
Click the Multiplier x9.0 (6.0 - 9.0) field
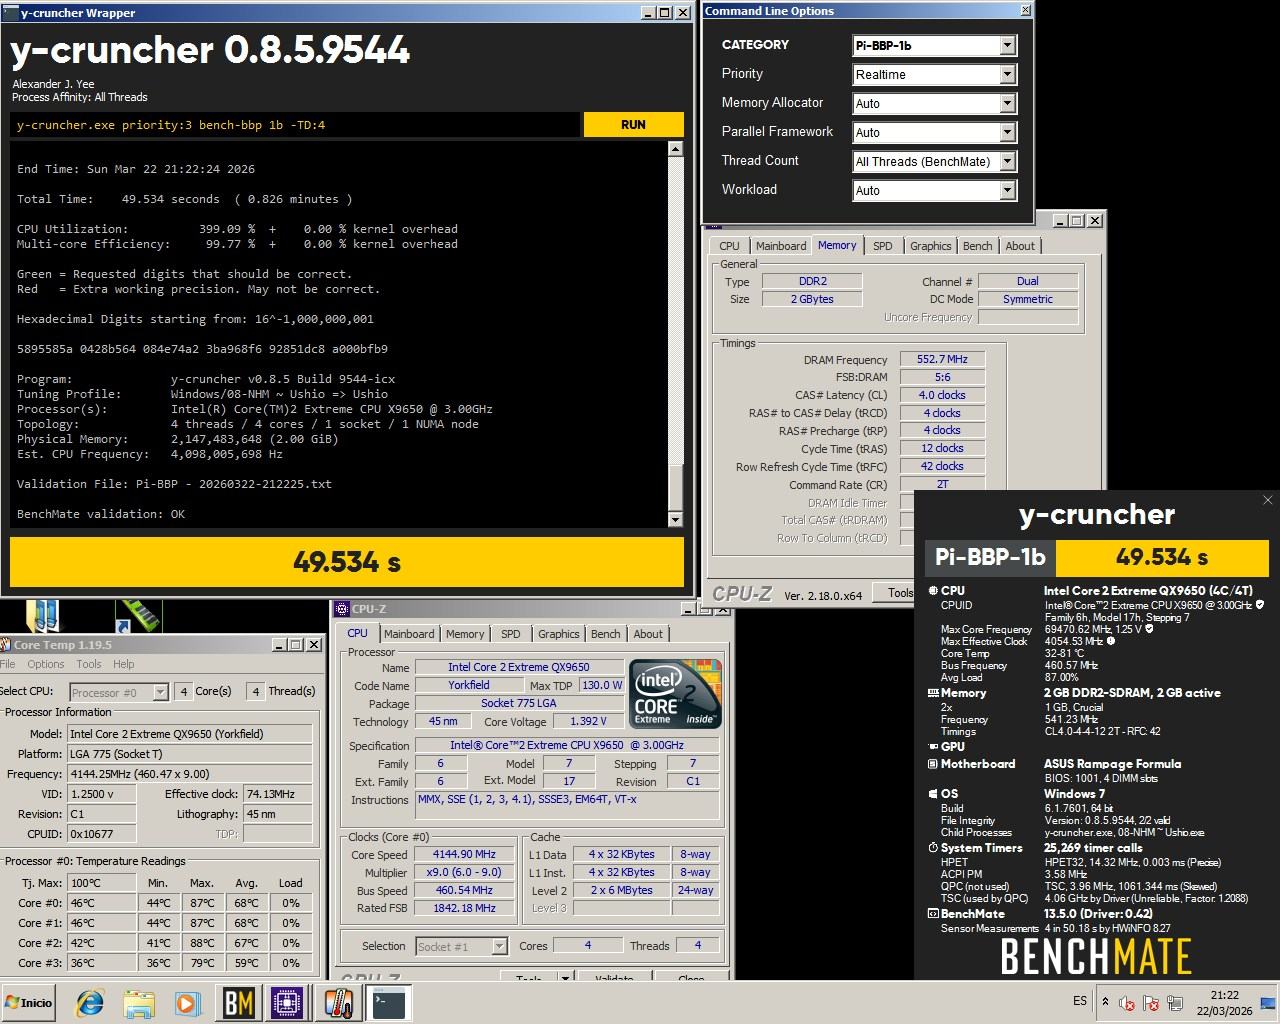(465, 872)
